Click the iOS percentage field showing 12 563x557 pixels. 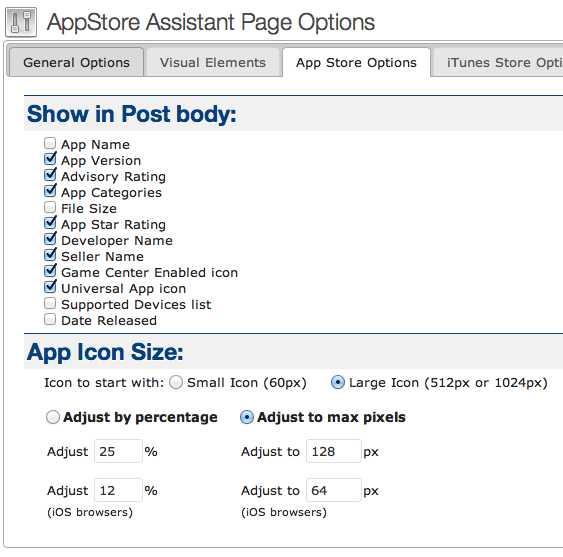(118, 490)
